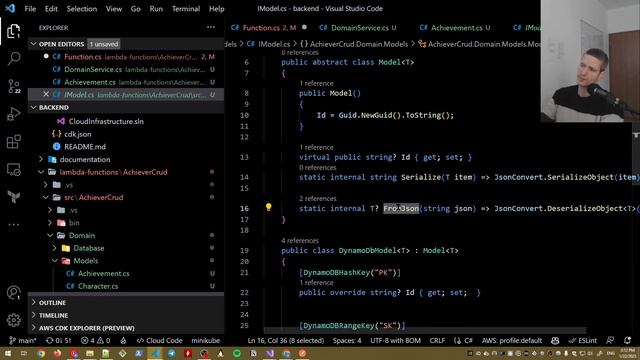
Task: Click AWS: profile:default status item
Action: click(512, 340)
